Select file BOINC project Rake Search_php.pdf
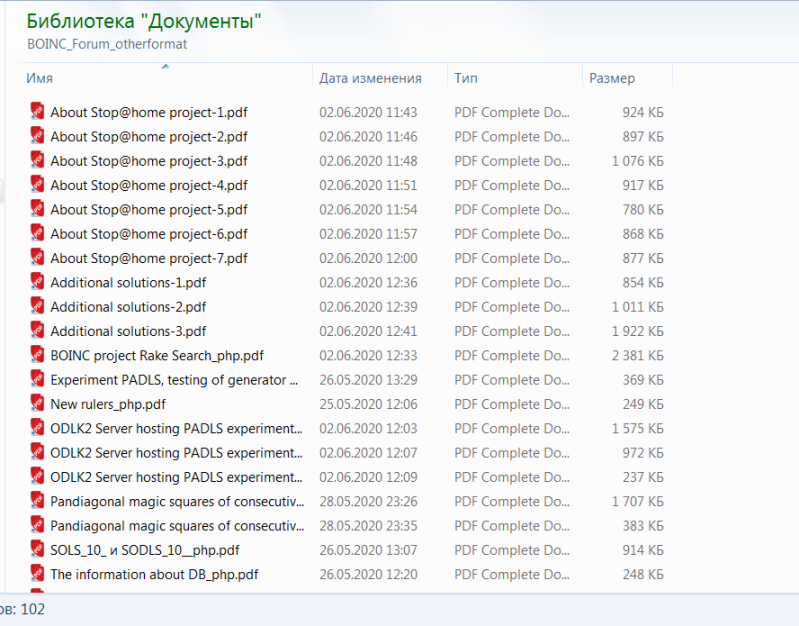The width and height of the screenshot is (799, 626). coord(157,355)
